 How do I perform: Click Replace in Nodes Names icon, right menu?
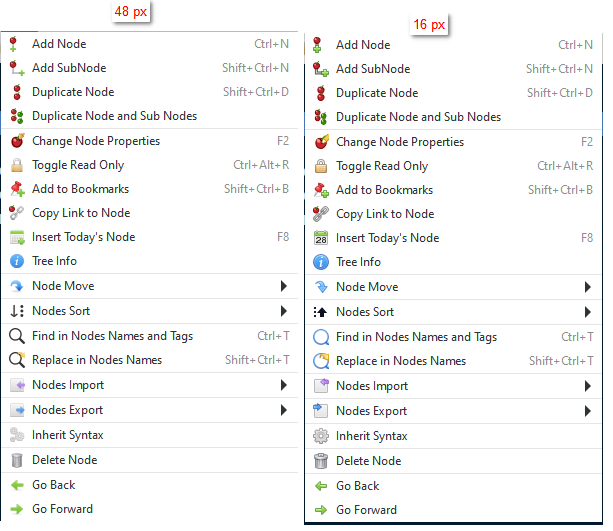(321, 361)
